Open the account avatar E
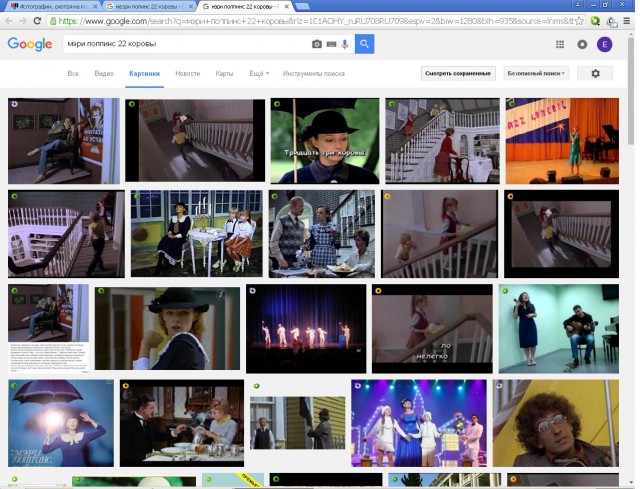 click(604, 44)
